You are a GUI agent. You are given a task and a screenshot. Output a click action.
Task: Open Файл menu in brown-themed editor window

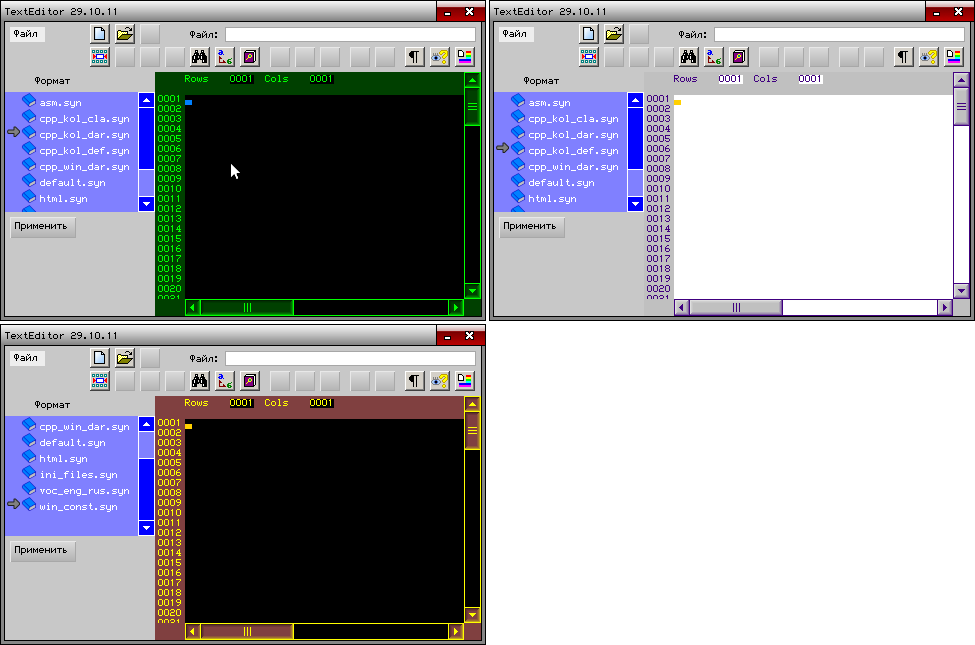click(27, 358)
